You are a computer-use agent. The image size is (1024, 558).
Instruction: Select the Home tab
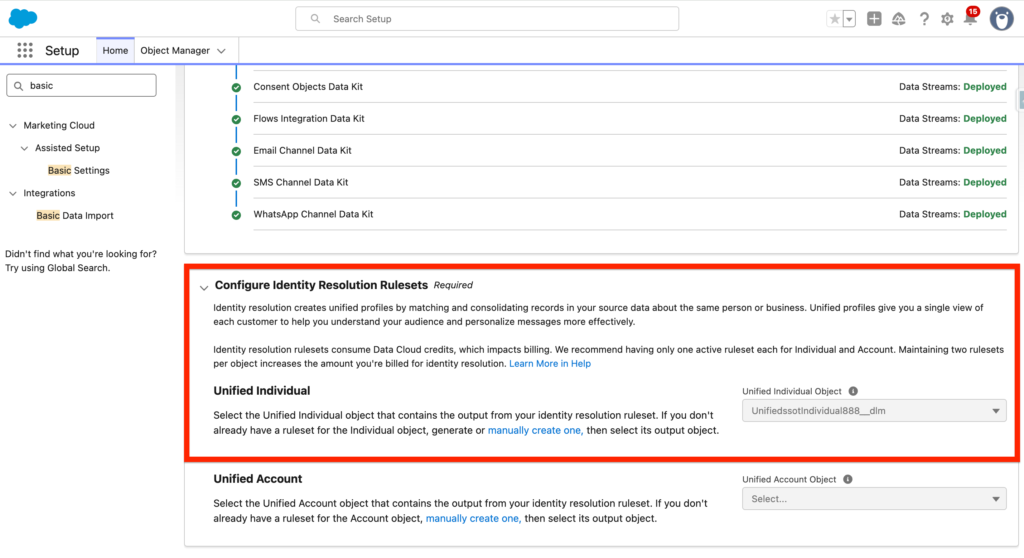[115, 51]
